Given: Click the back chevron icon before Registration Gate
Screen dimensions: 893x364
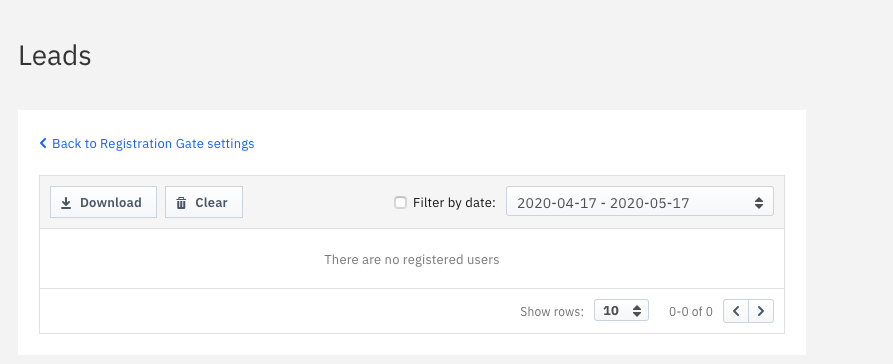Looking at the screenshot, I should pos(43,143).
